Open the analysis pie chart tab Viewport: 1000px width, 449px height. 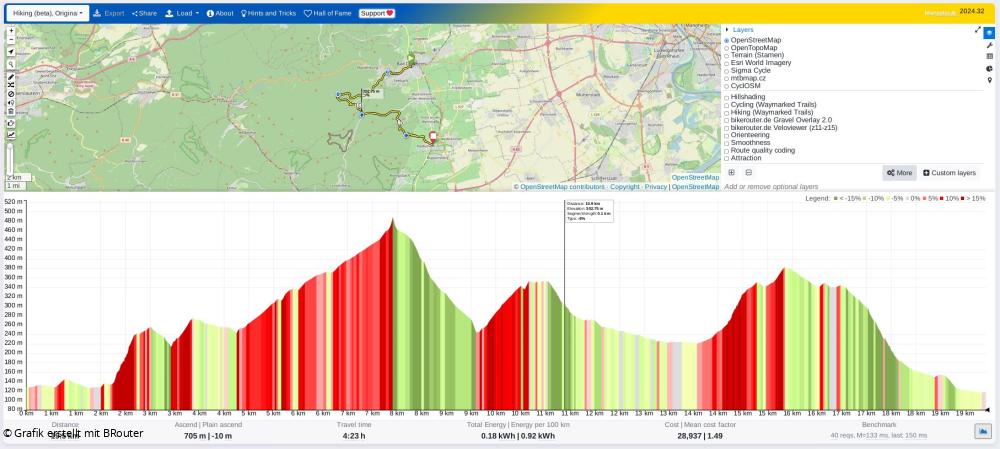pyautogui.click(x=989, y=69)
